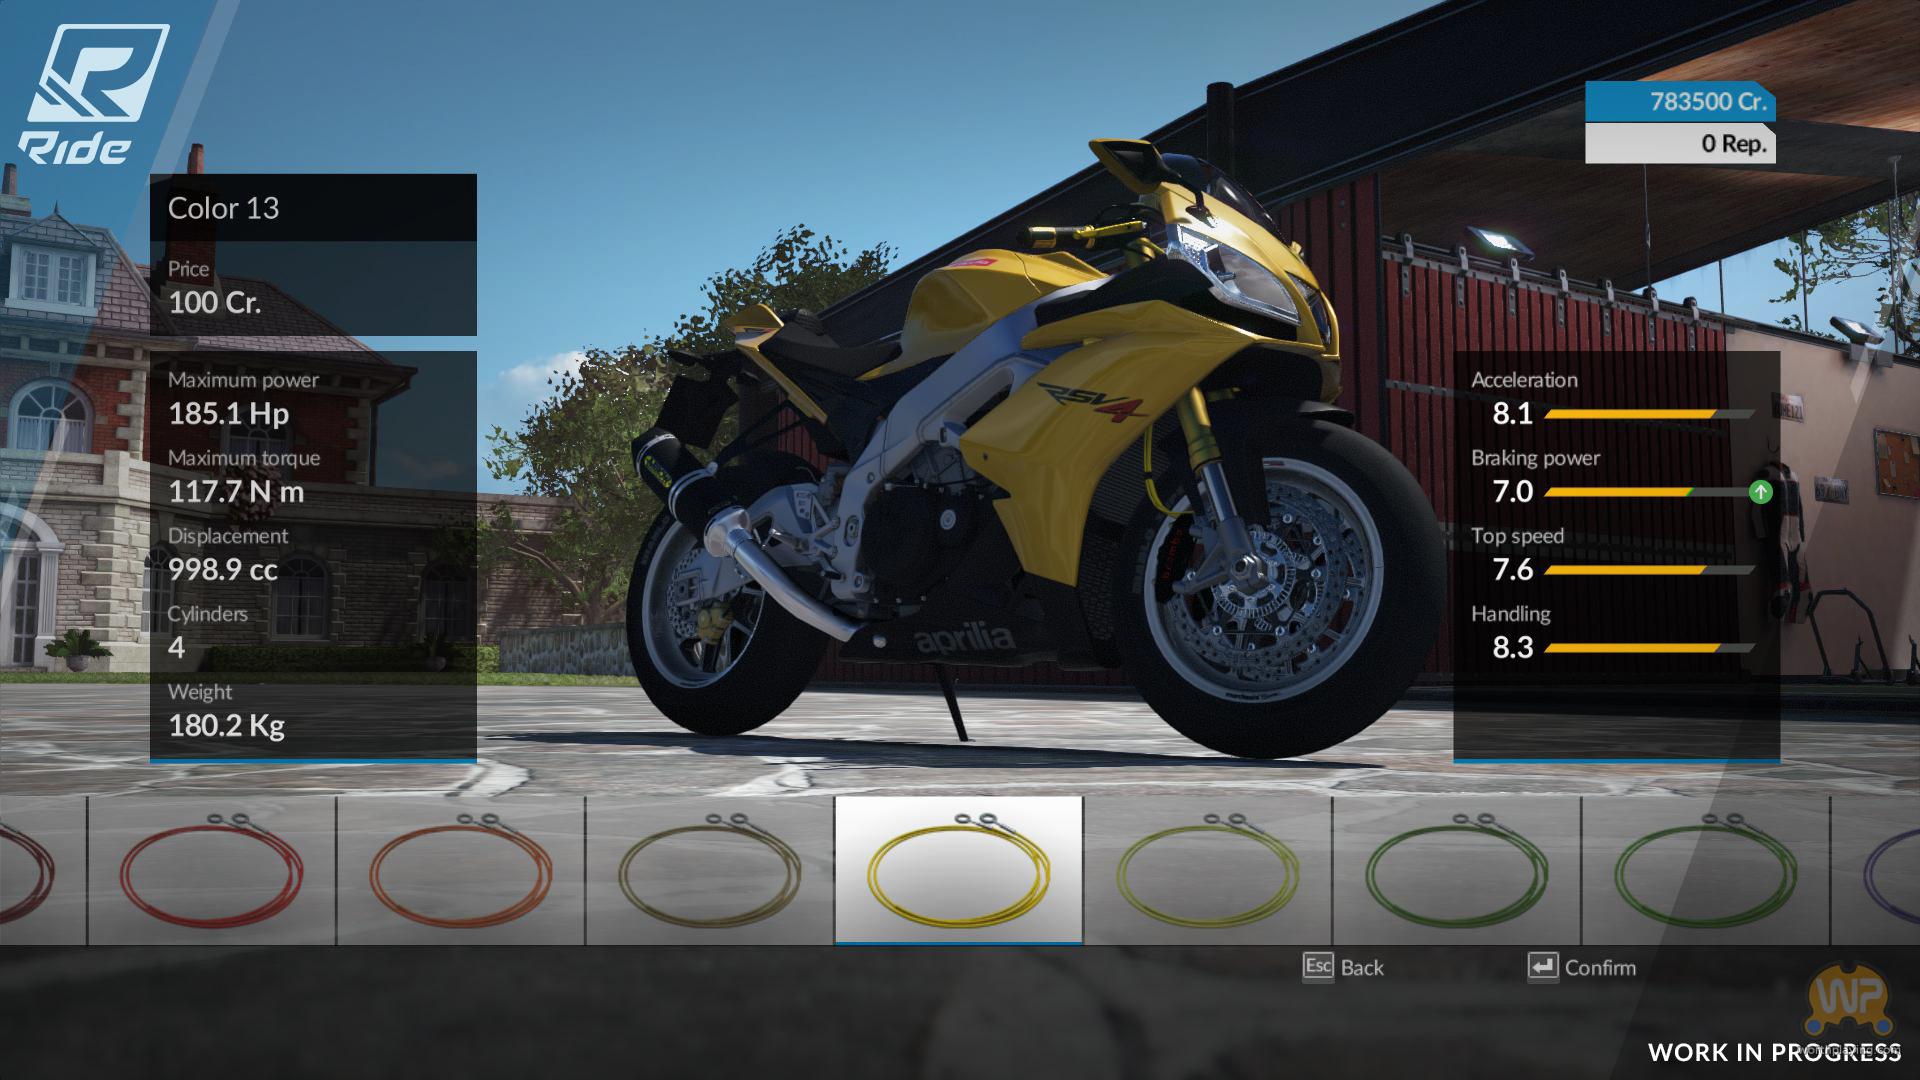Click the Esc key icon
1920x1080 pixels.
pyautogui.click(x=1318, y=966)
